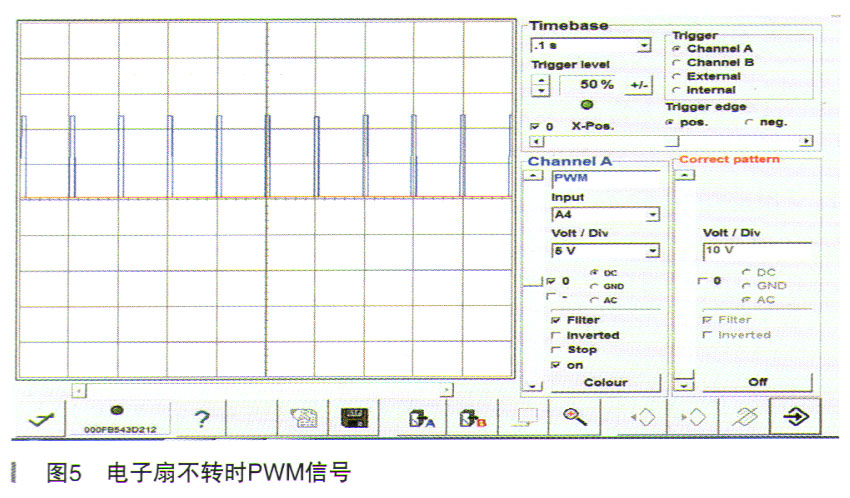Select Channel B as trigger source

click(677, 63)
